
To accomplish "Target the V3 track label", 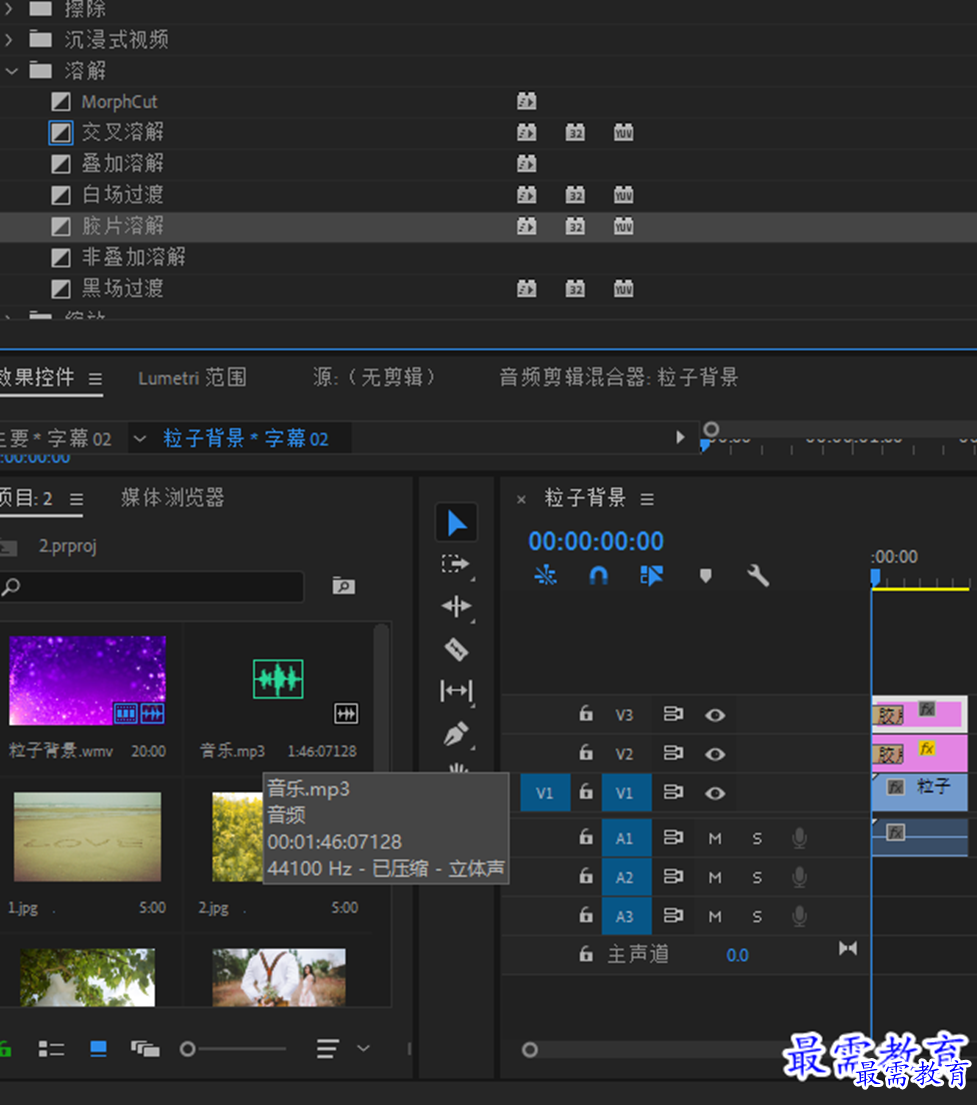I will point(625,715).
